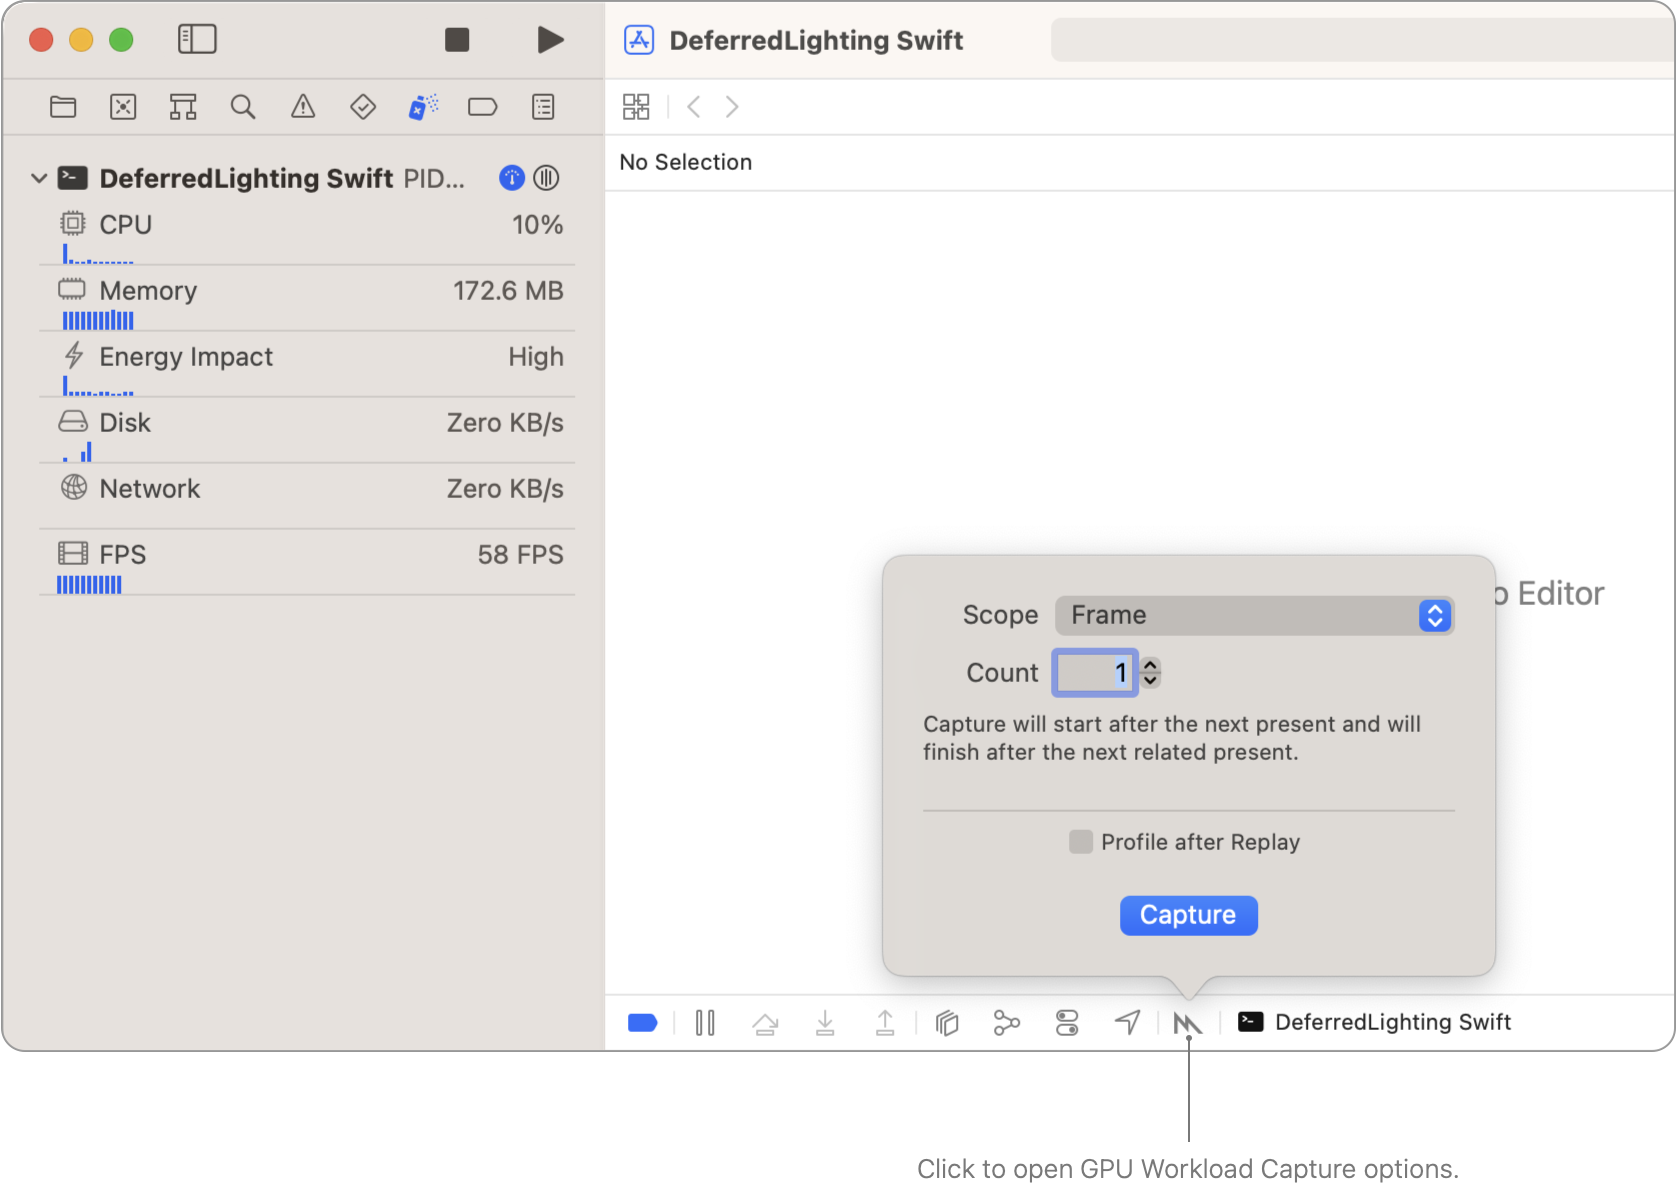Click the Debug Memory Graph icon
This screenshot has height=1184, width=1676.
click(x=1006, y=1022)
